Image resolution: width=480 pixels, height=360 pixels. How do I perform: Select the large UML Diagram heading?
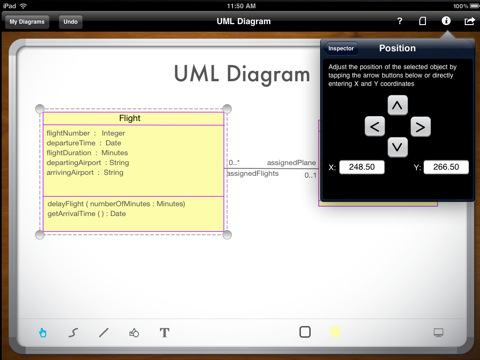pyautogui.click(x=242, y=74)
